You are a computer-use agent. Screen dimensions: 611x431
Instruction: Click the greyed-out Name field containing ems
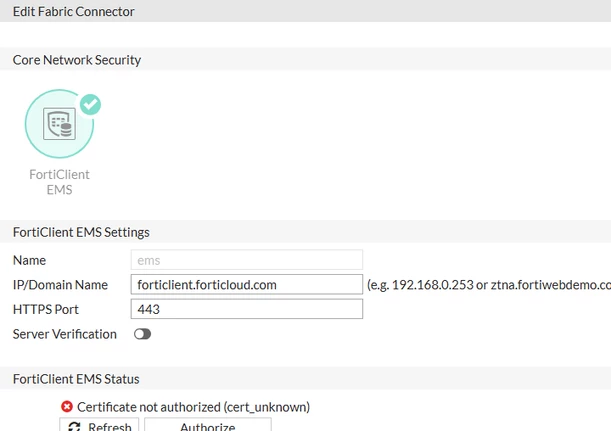pyautogui.click(x=247, y=260)
